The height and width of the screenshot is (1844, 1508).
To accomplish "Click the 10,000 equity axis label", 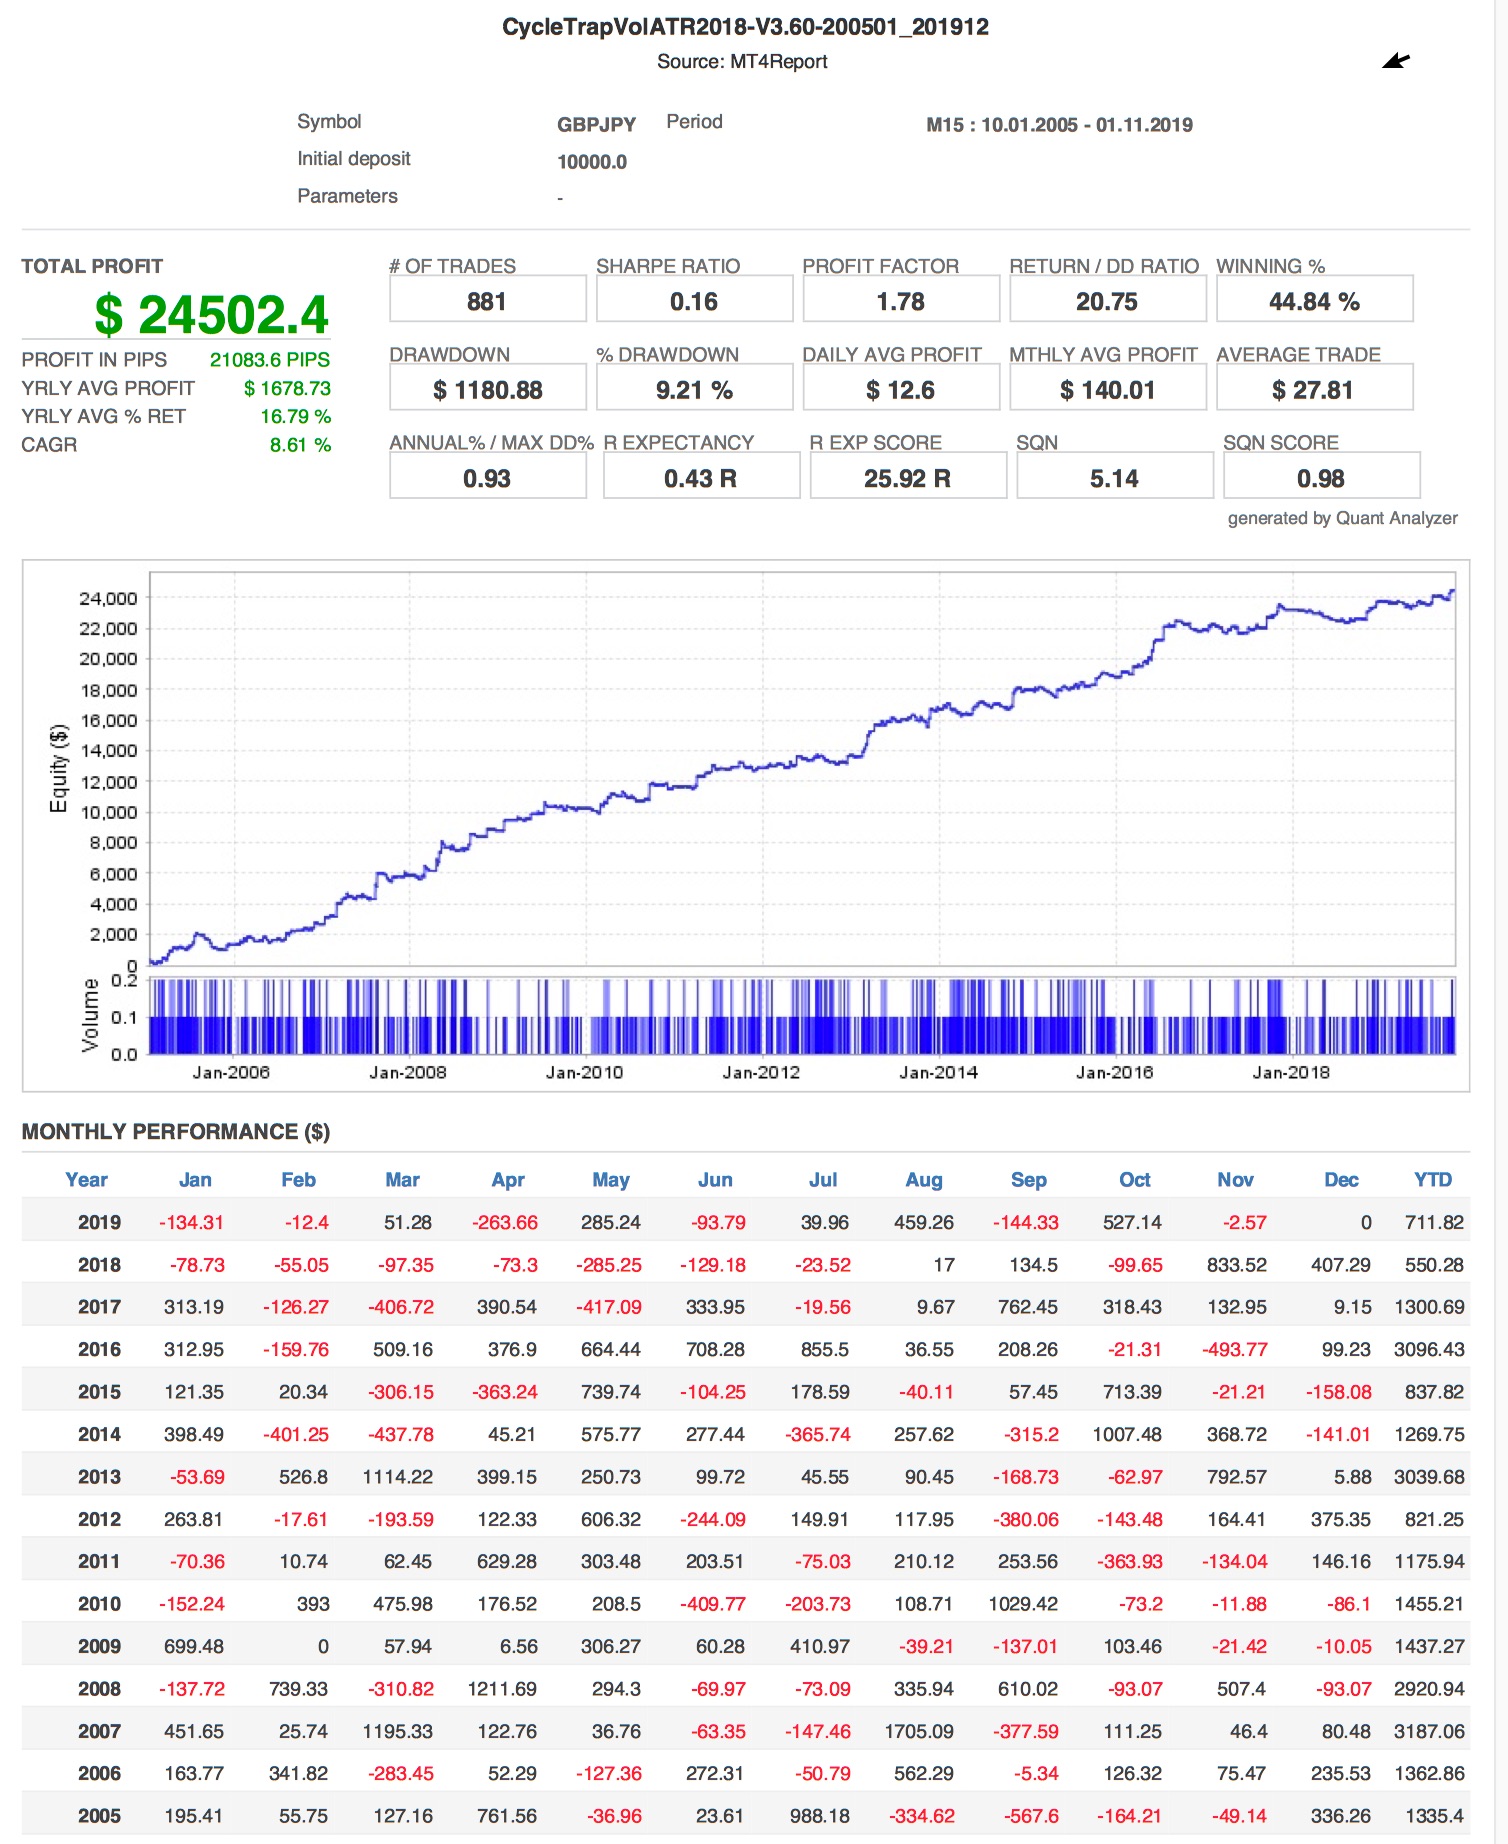I will 108,812.
